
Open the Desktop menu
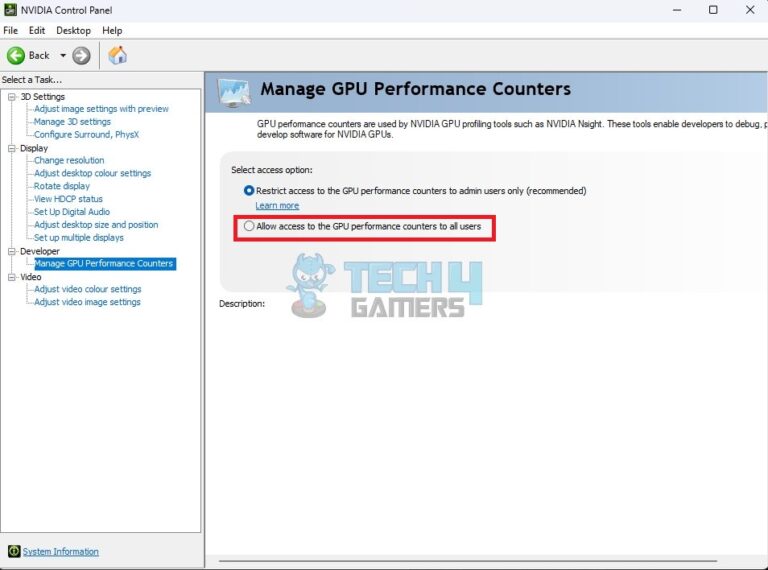[73, 31]
